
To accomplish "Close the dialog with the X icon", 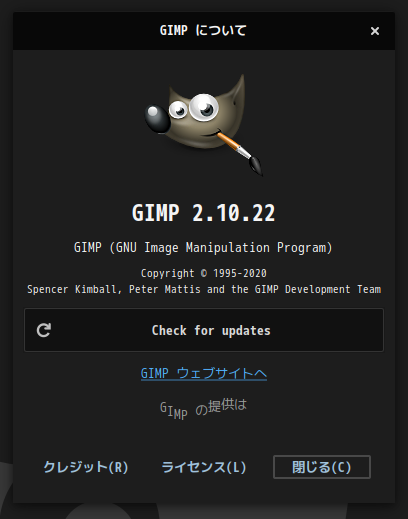I will [x=375, y=31].
